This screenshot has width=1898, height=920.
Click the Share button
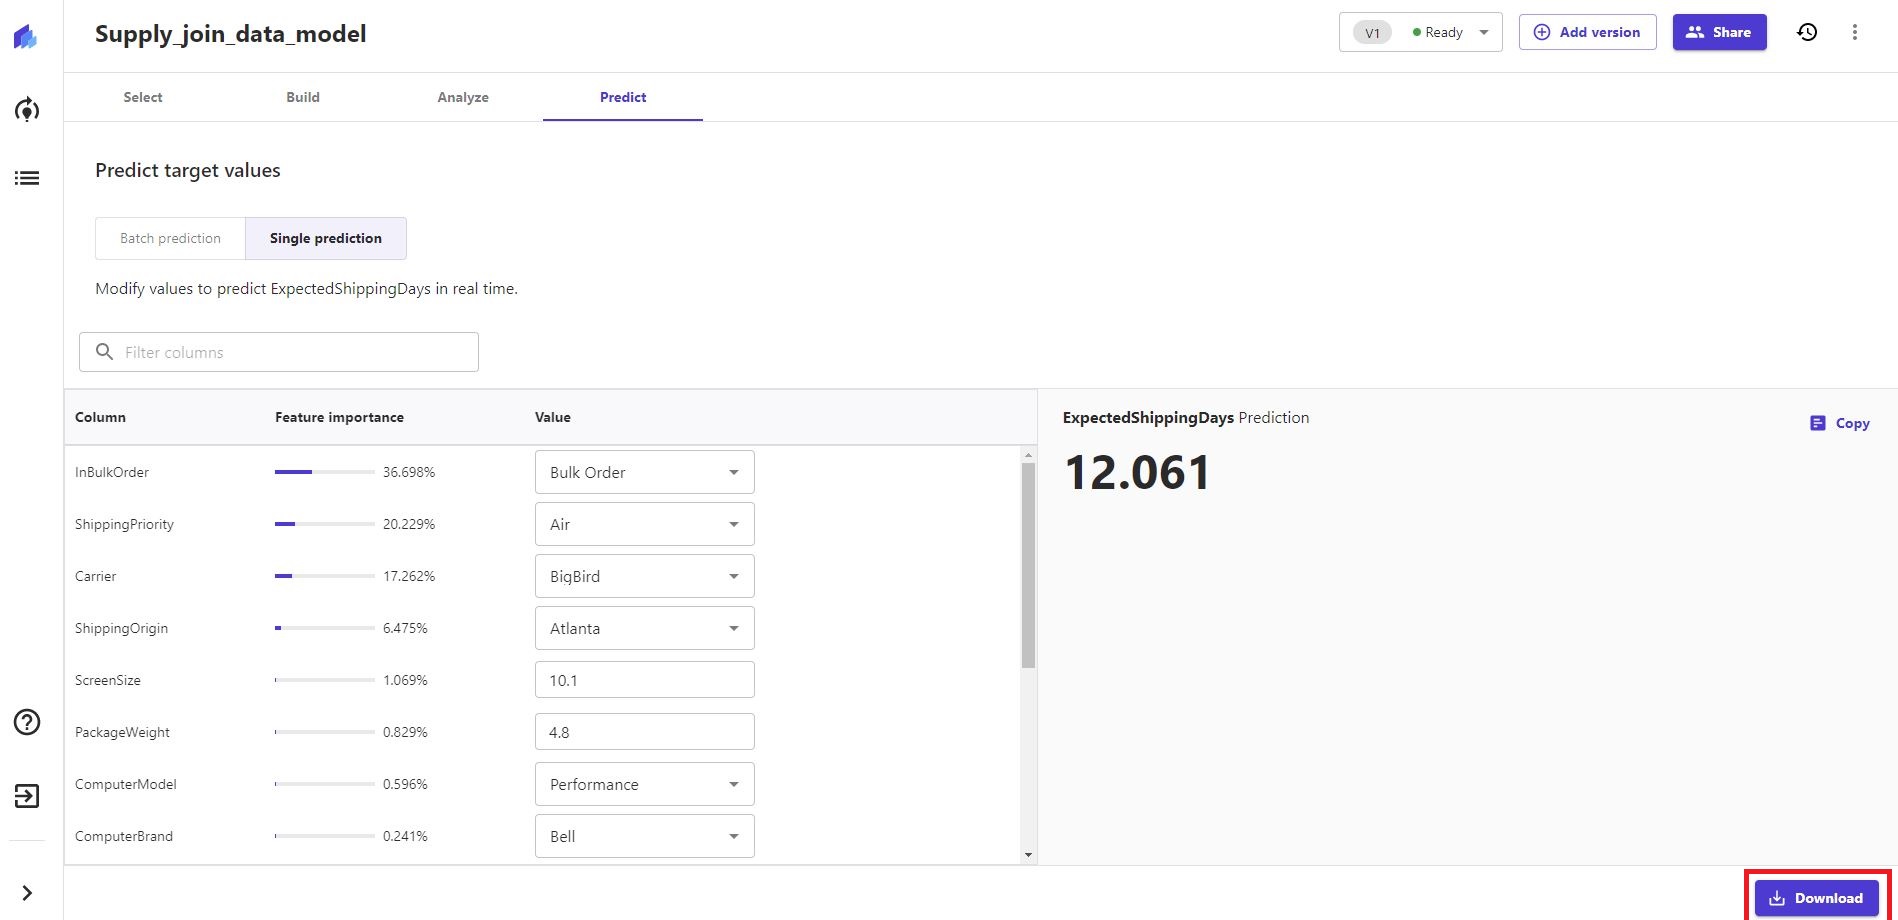1719,32
